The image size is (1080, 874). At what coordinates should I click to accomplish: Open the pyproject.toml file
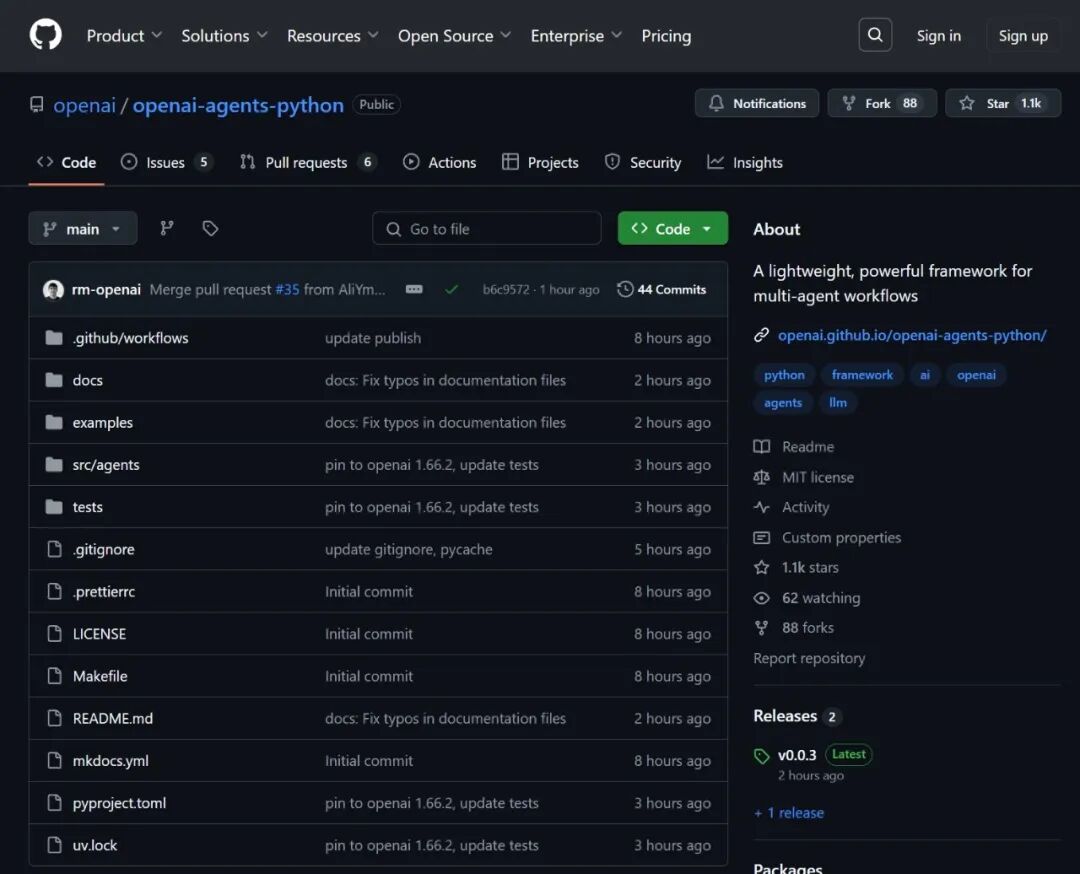pyautogui.click(x=119, y=803)
